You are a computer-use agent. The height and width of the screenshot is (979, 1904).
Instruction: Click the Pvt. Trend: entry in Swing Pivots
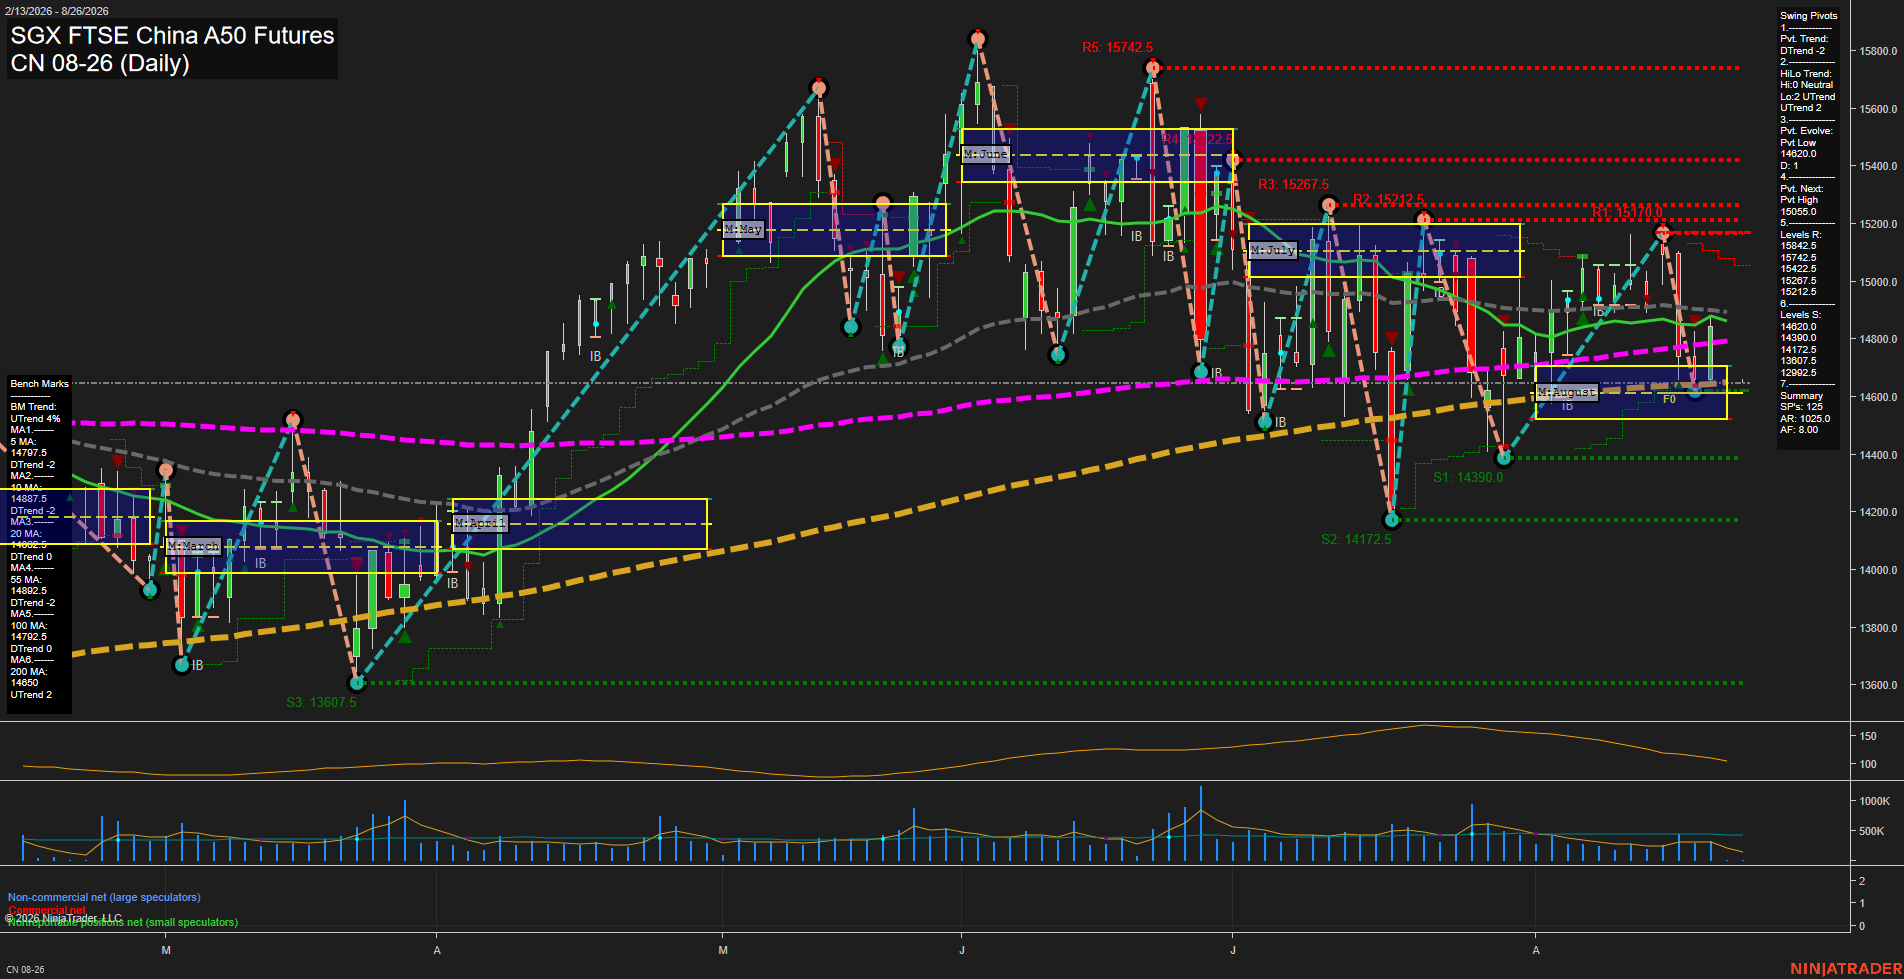[x=1804, y=39]
